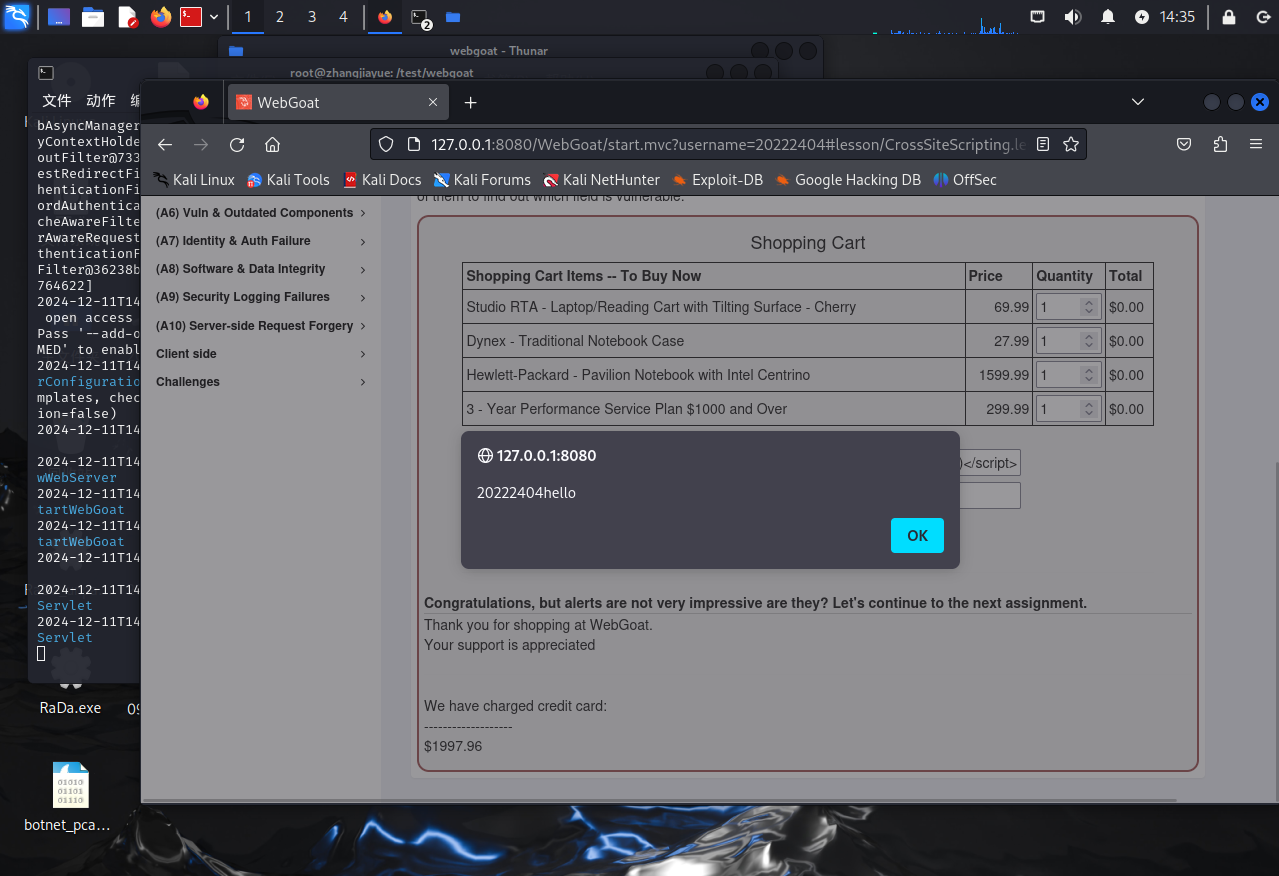The width and height of the screenshot is (1279, 876).
Task: Open the Kali applications menu icon
Action: (x=17, y=17)
